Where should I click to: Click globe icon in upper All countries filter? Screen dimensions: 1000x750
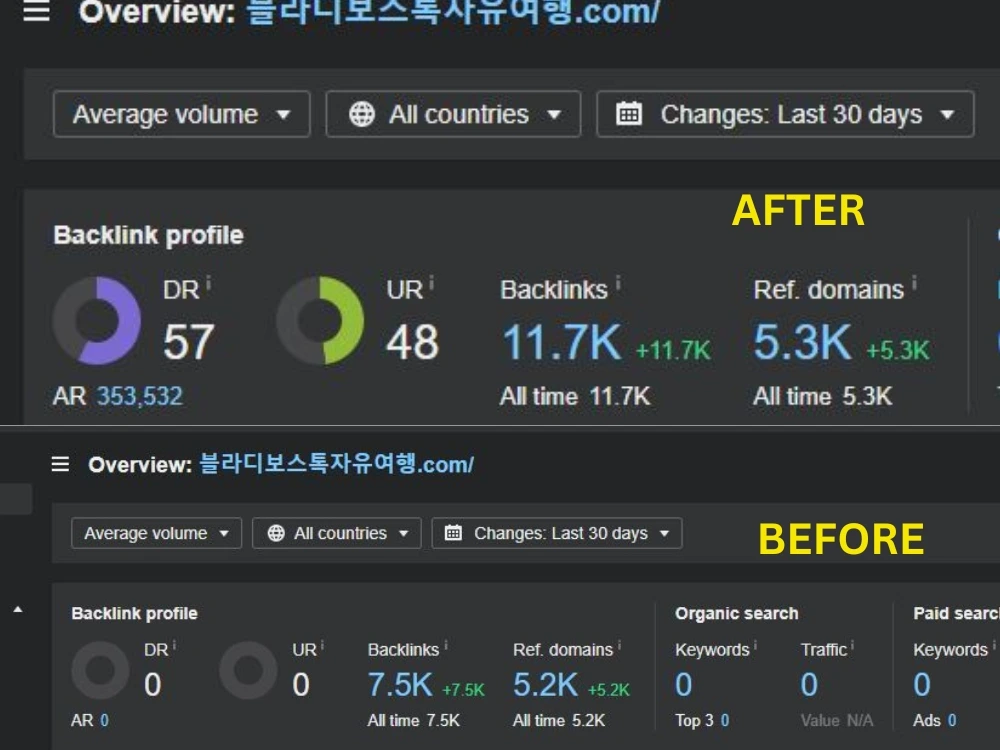362,115
